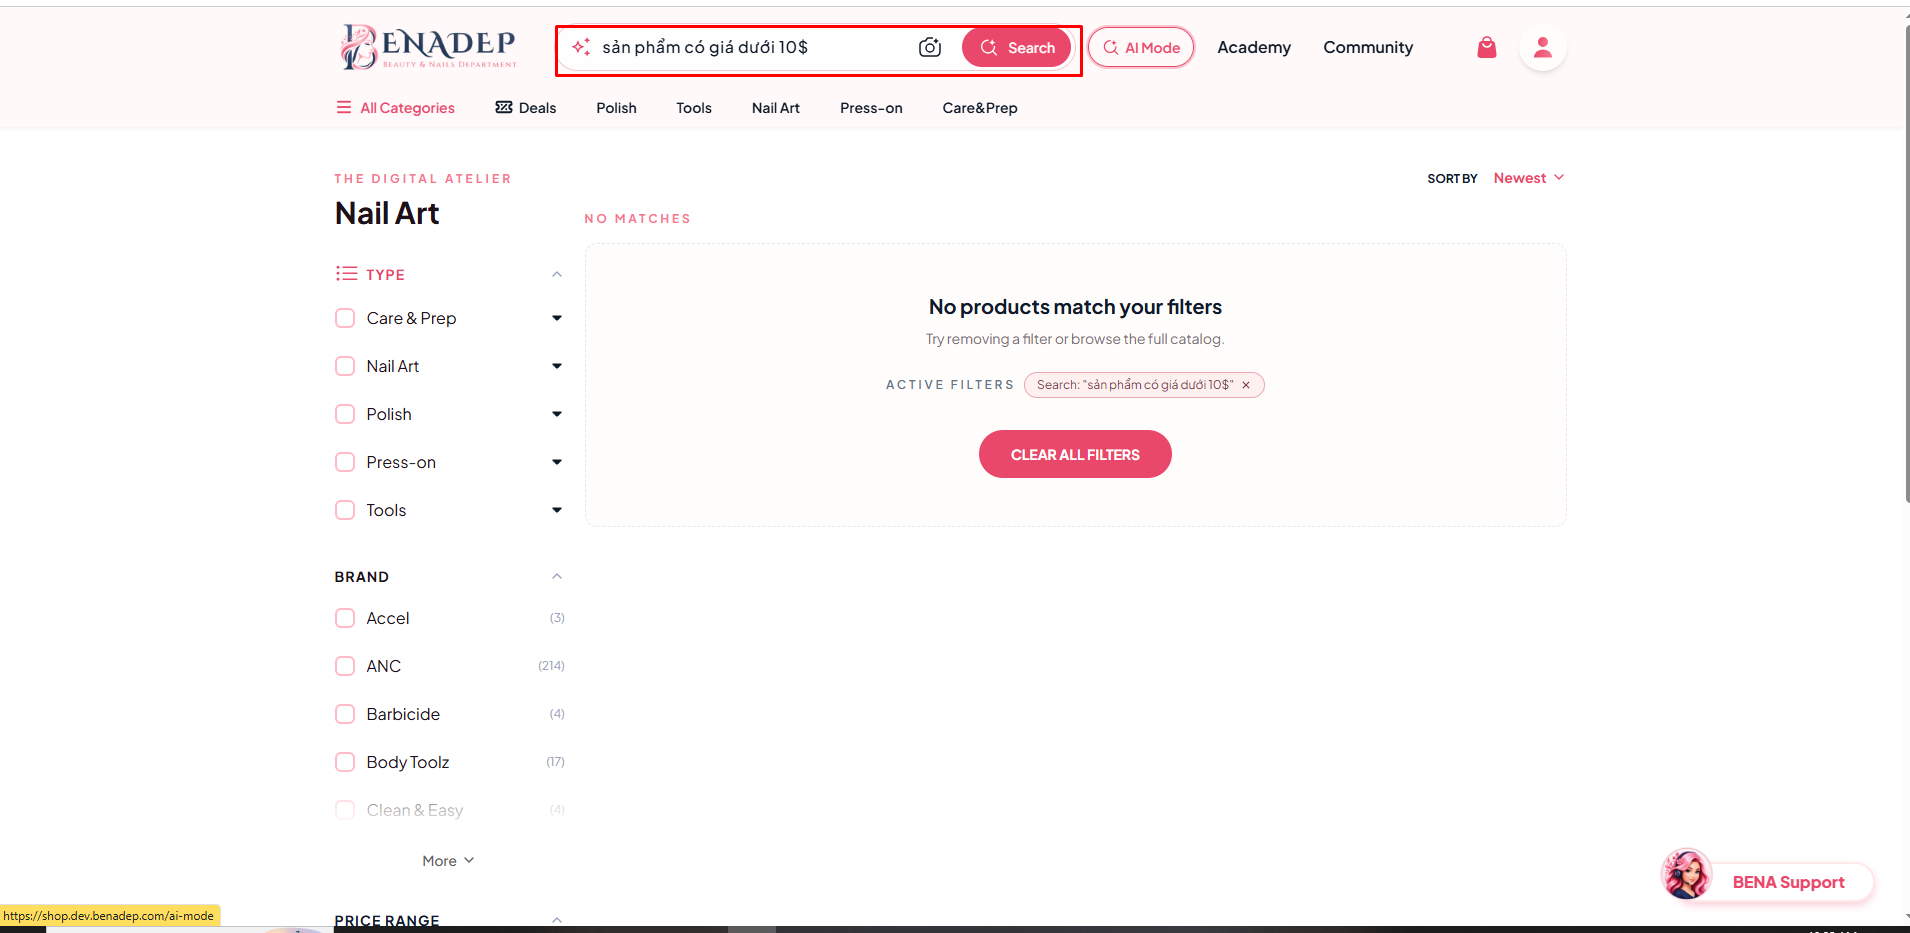The image size is (1910, 933).
Task: Open the Academy menu link
Action: (1254, 47)
